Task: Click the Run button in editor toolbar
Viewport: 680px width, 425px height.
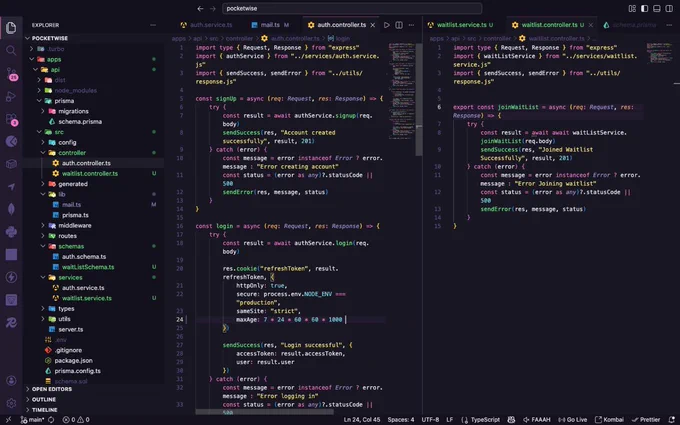Action: (x=386, y=25)
